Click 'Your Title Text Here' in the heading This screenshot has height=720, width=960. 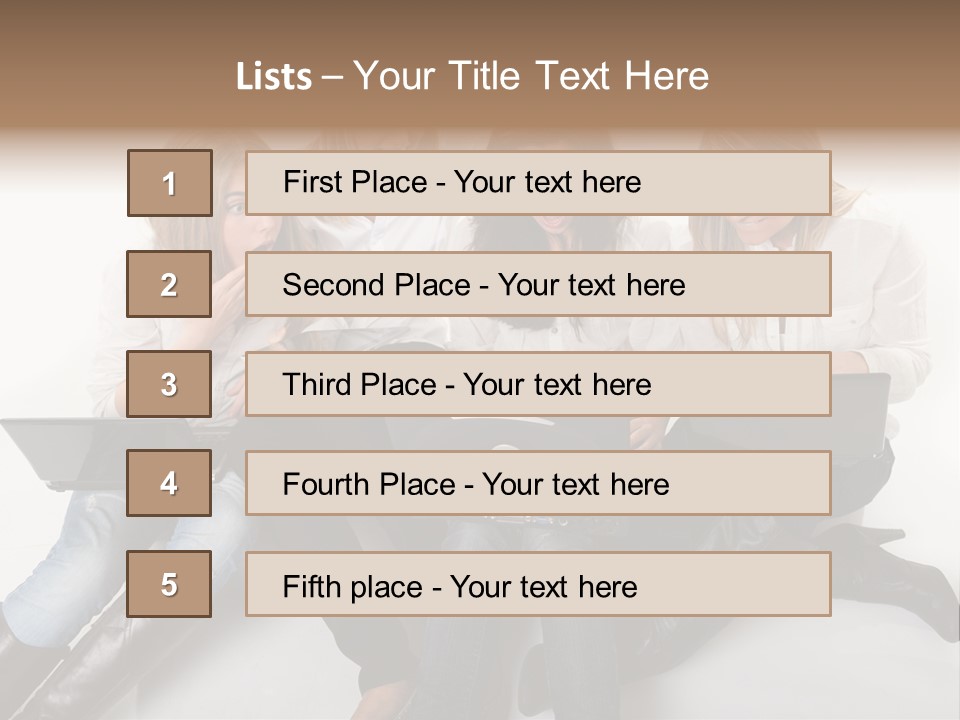point(531,76)
